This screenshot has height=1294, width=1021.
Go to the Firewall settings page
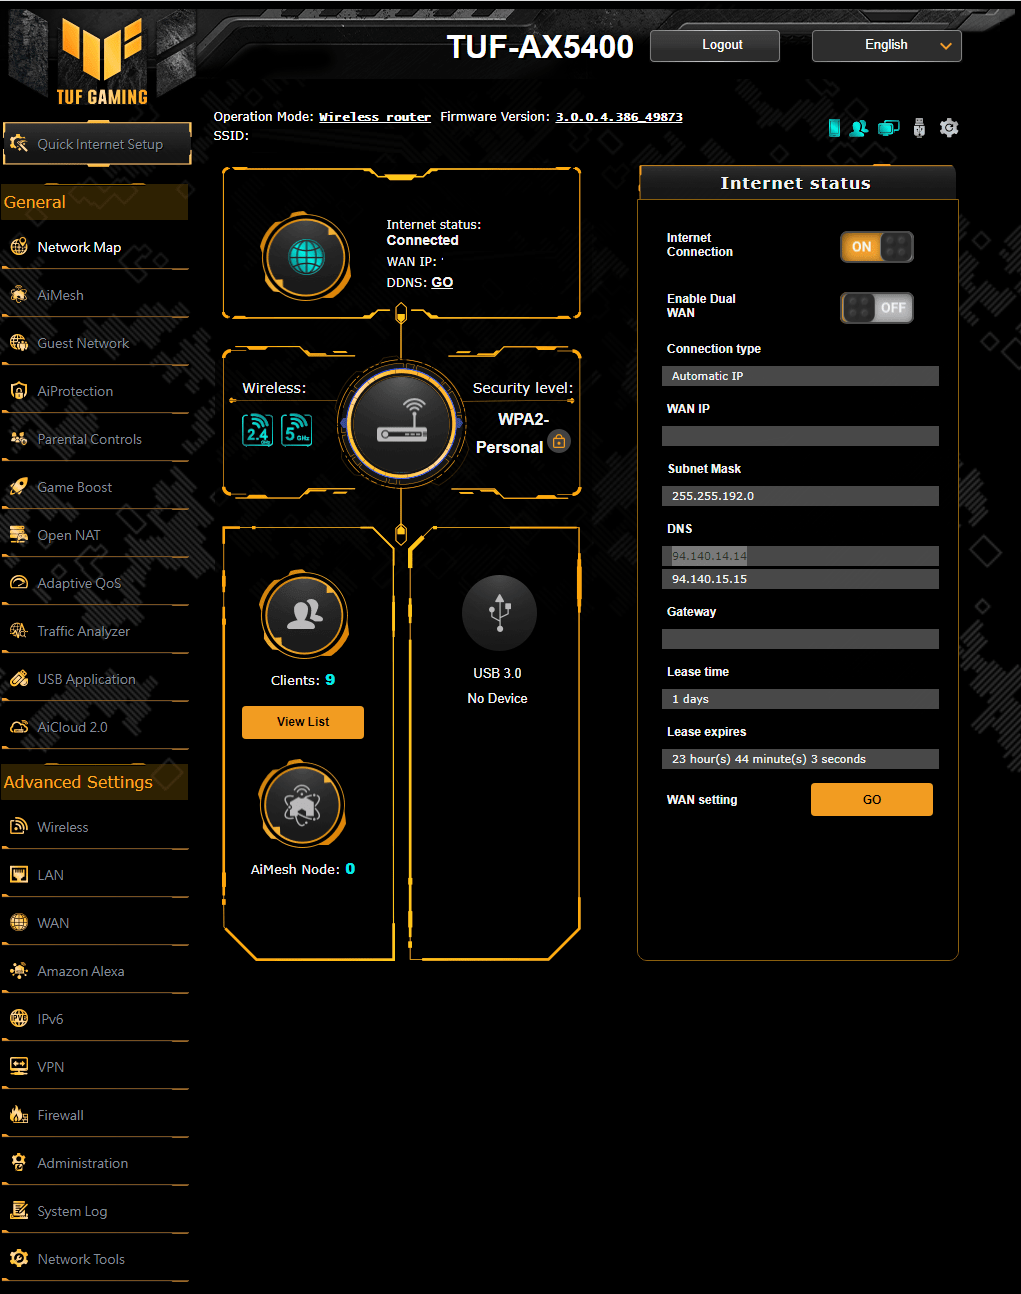60,1115
